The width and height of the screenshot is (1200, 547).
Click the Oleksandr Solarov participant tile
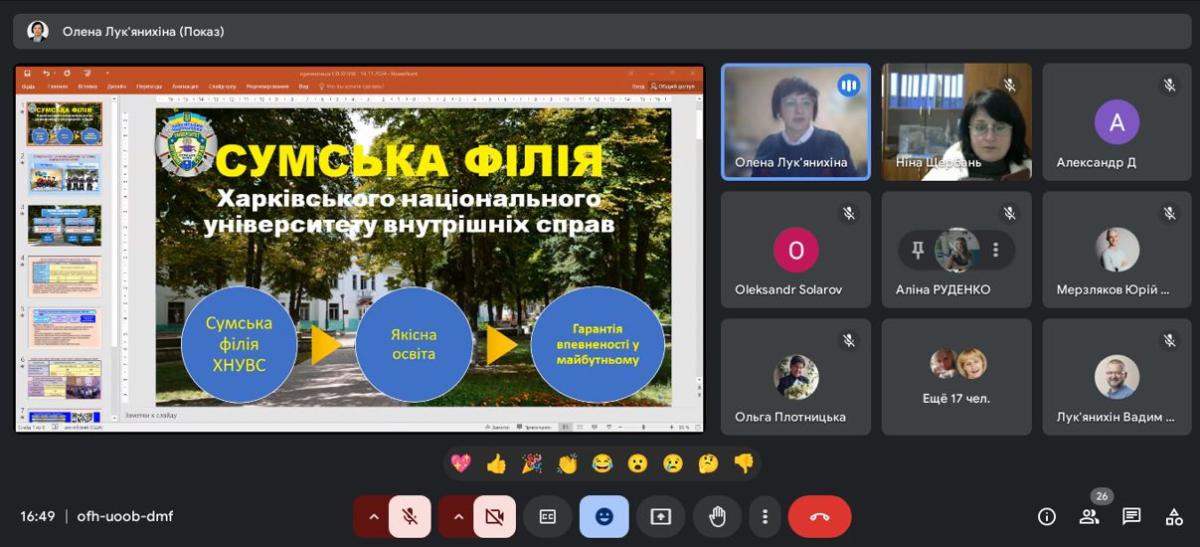(x=796, y=250)
